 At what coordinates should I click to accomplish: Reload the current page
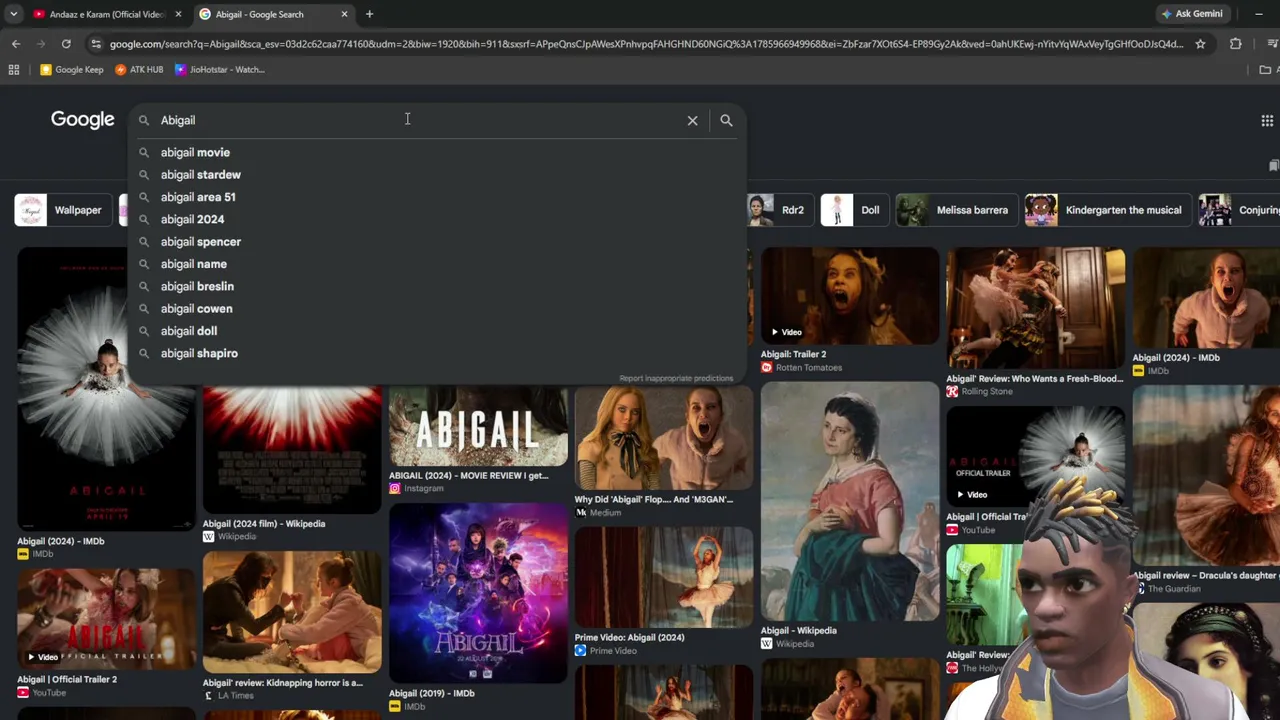pyautogui.click(x=66, y=44)
